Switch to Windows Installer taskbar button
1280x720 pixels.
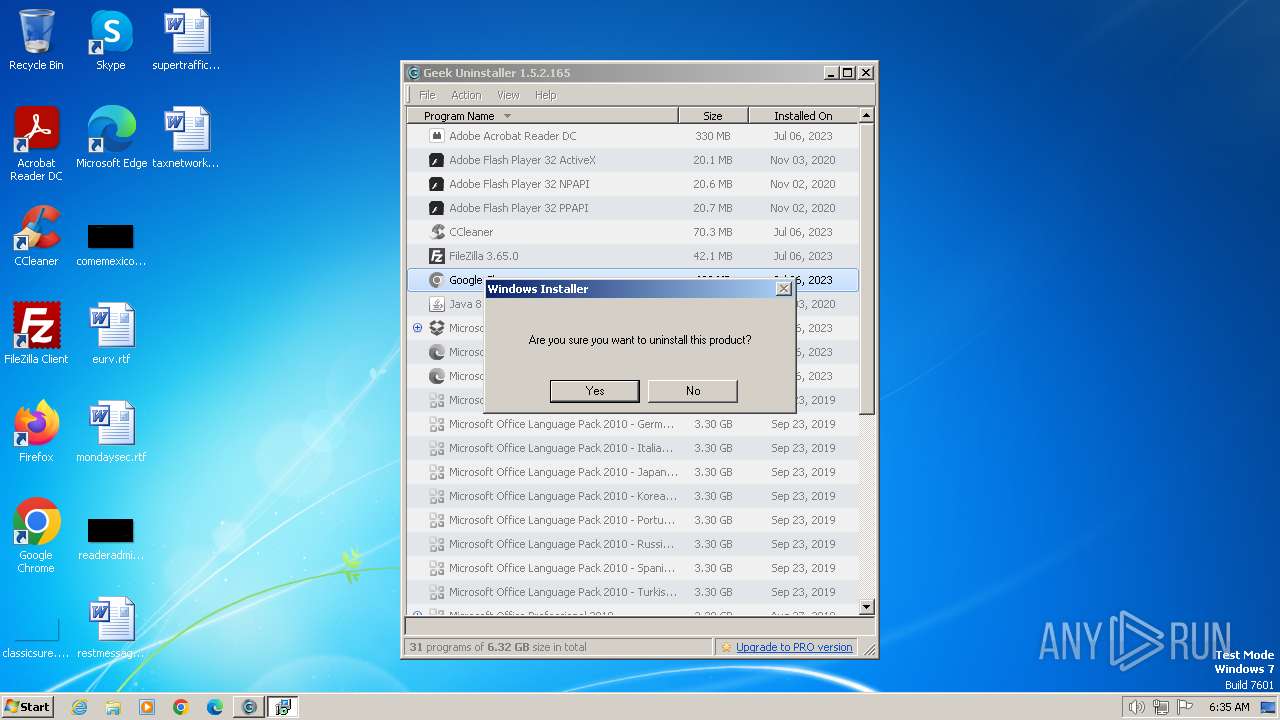(x=283, y=707)
